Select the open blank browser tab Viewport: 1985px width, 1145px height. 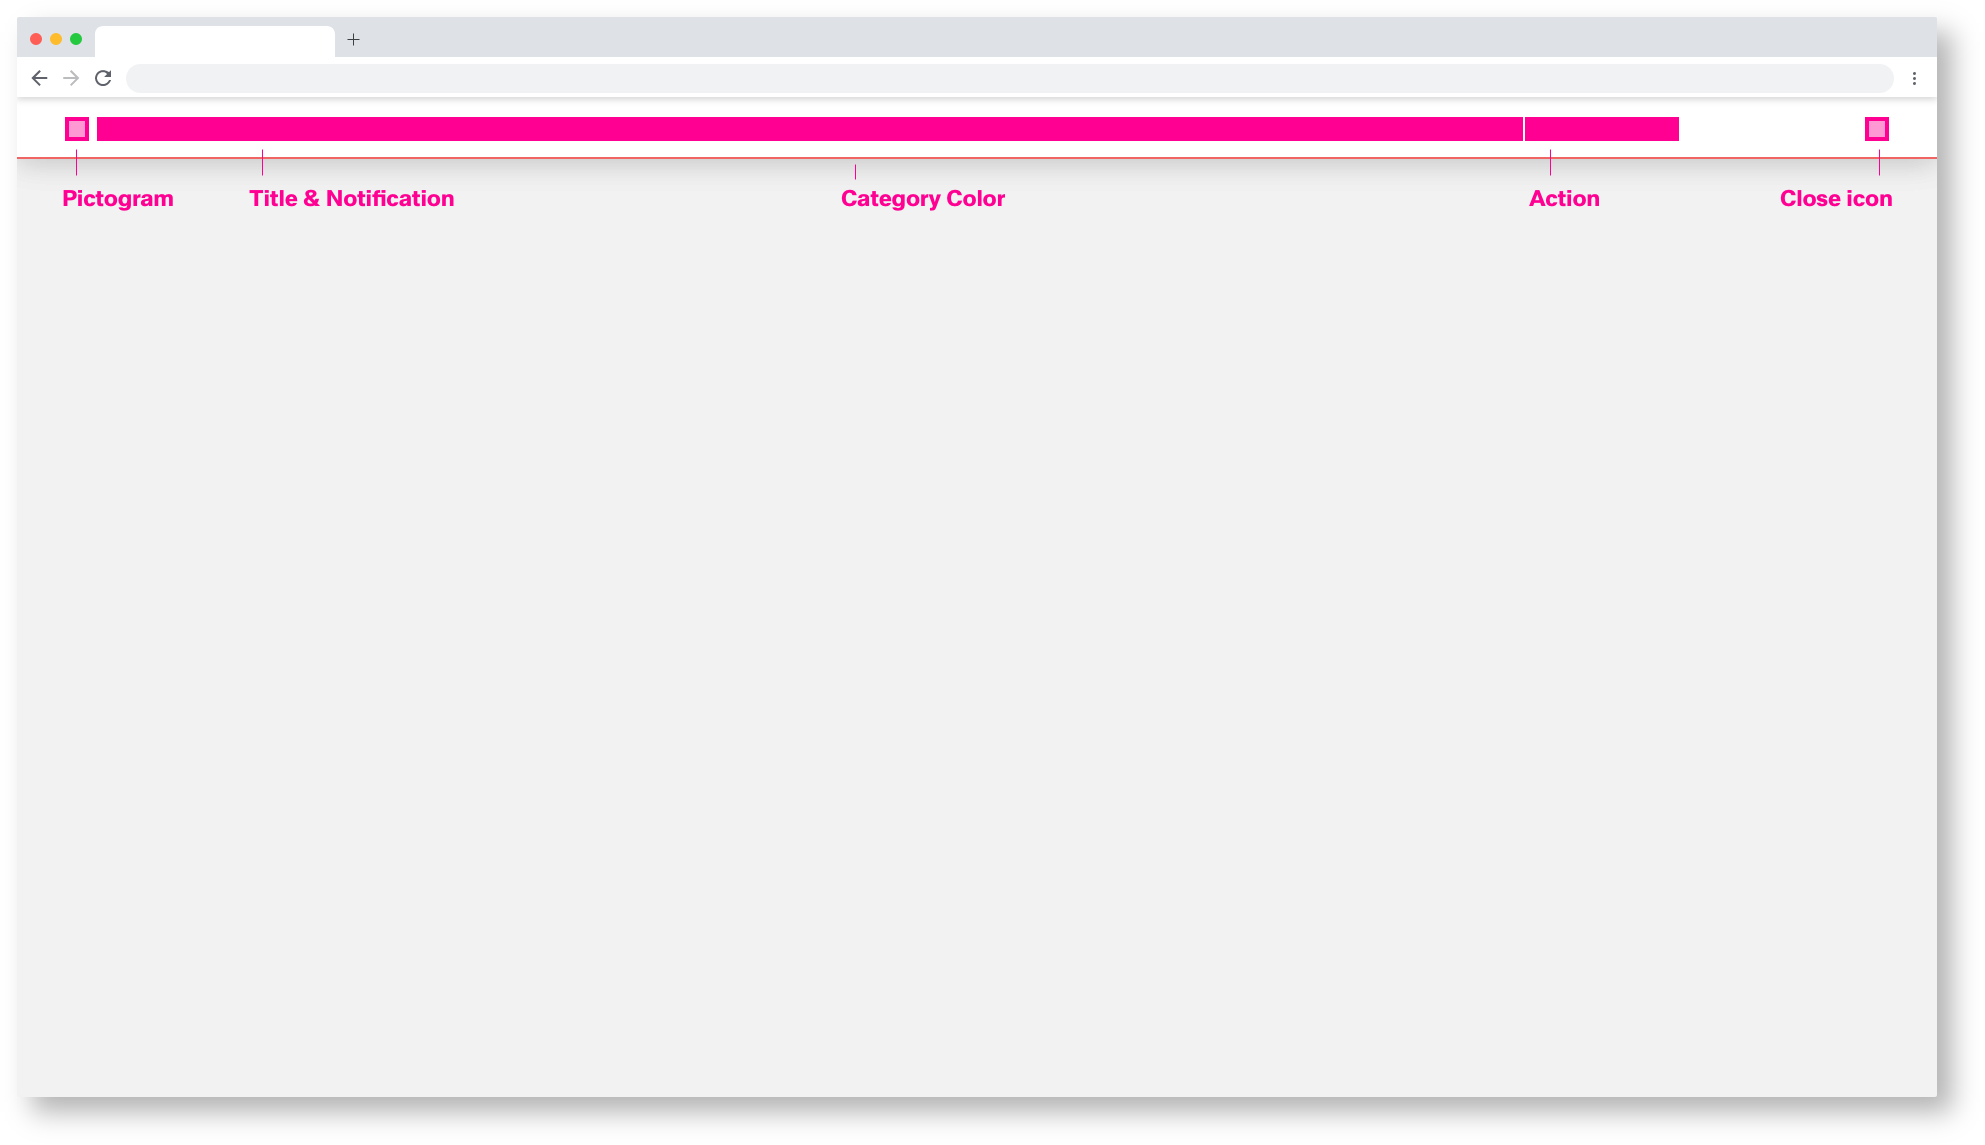click(x=214, y=41)
